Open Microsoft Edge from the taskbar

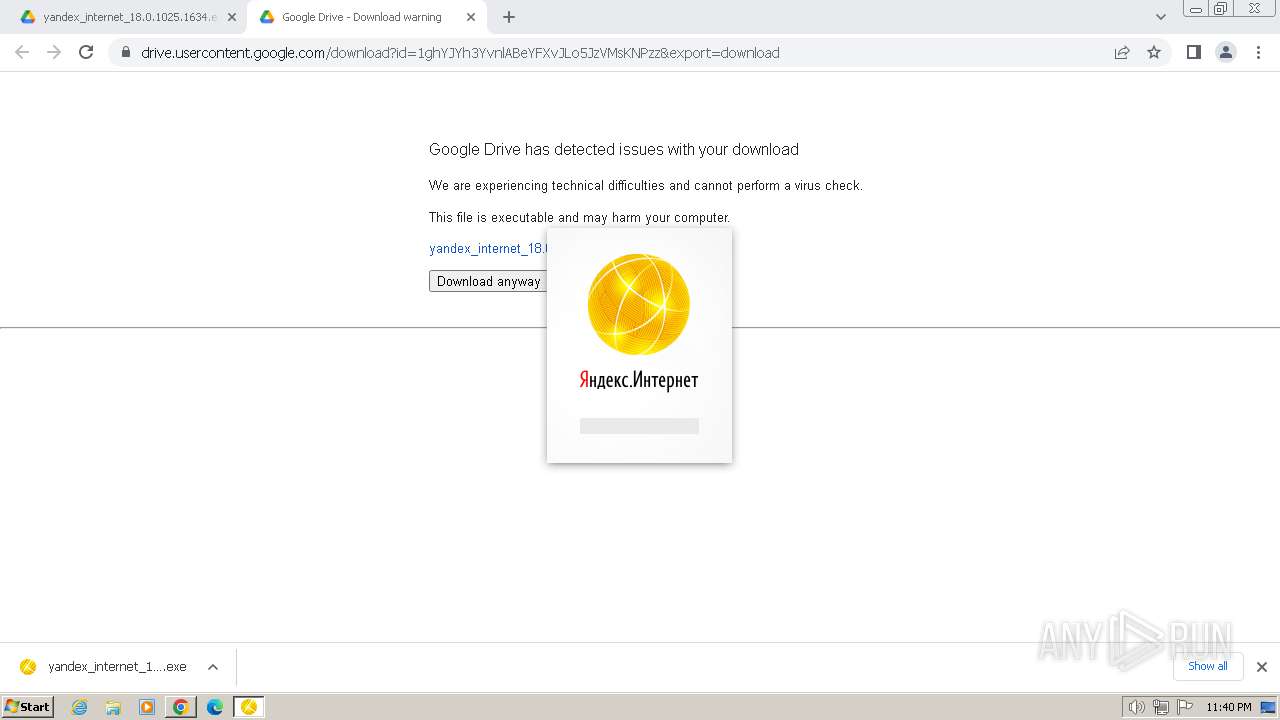pyautogui.click(x=215, y=707)
